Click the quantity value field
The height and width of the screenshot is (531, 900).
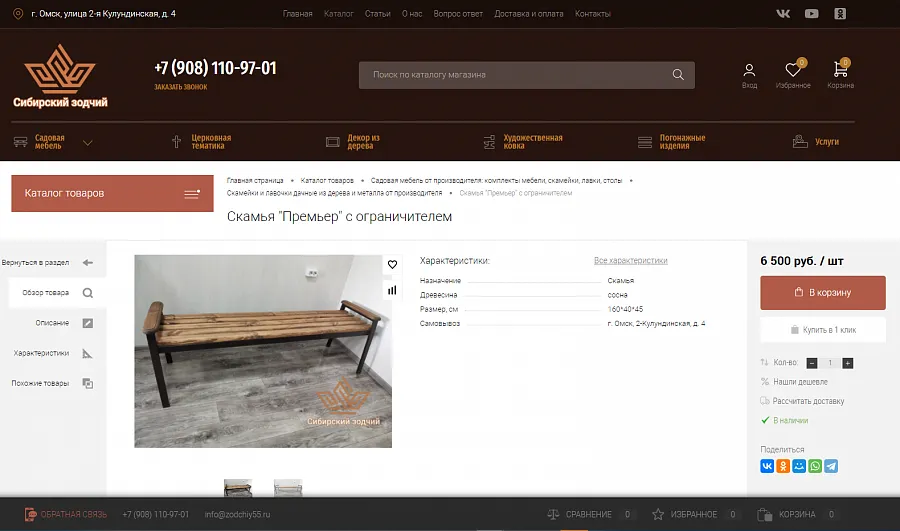(x=829, y=363)
